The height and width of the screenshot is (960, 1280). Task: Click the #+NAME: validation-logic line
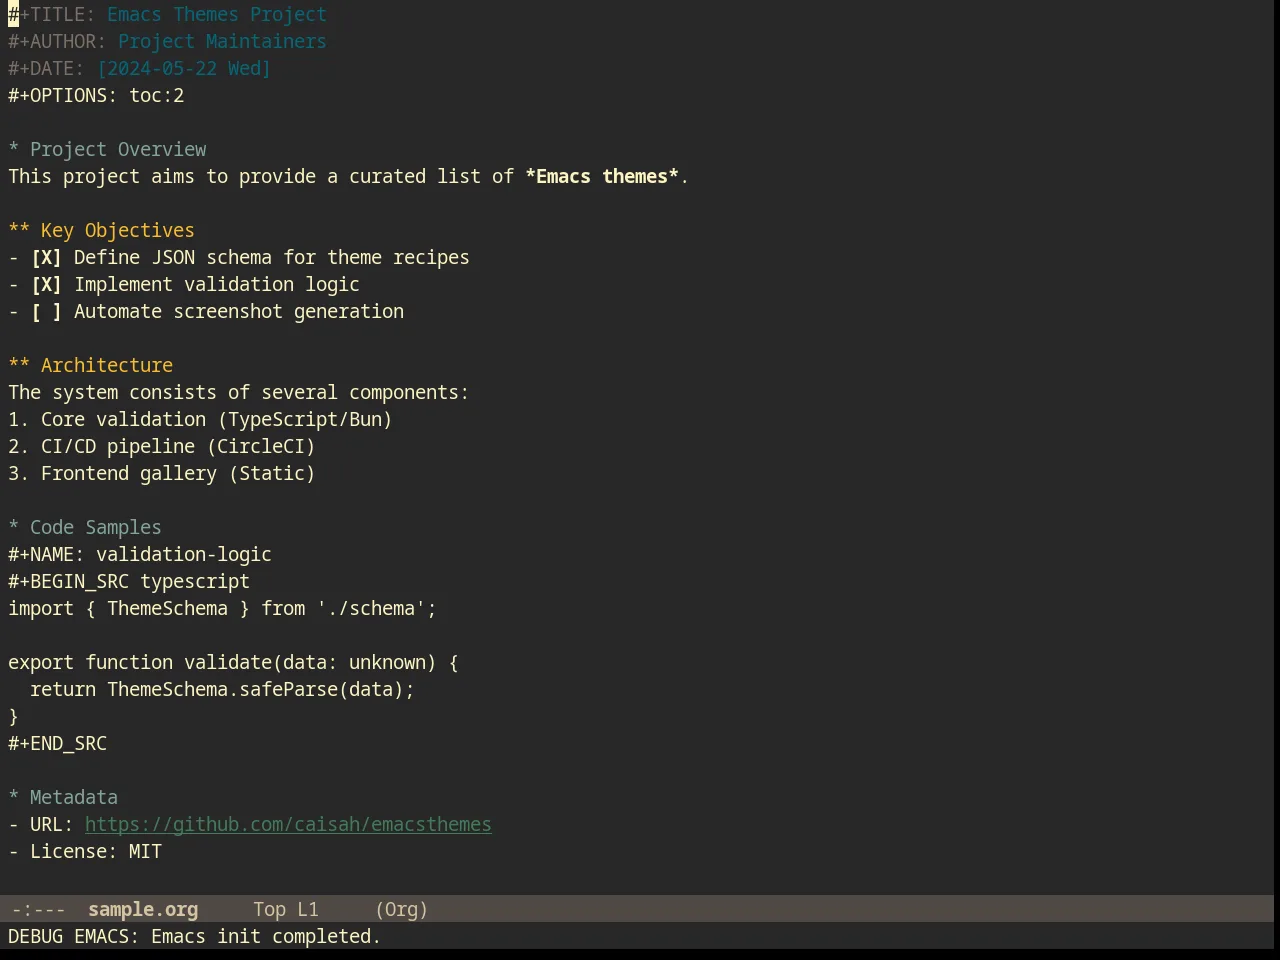coord(140,555)
